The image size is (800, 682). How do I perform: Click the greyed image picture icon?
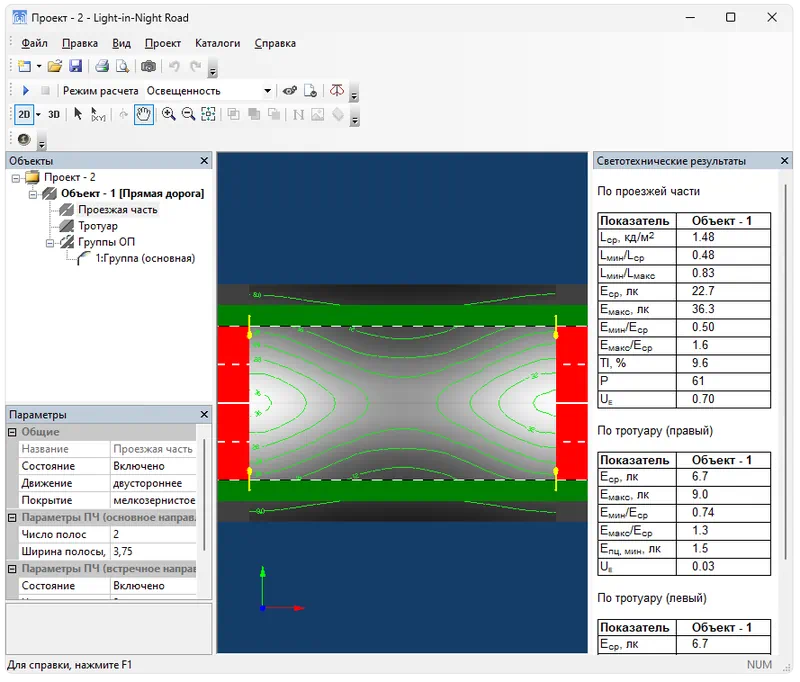tap(317, 114)
